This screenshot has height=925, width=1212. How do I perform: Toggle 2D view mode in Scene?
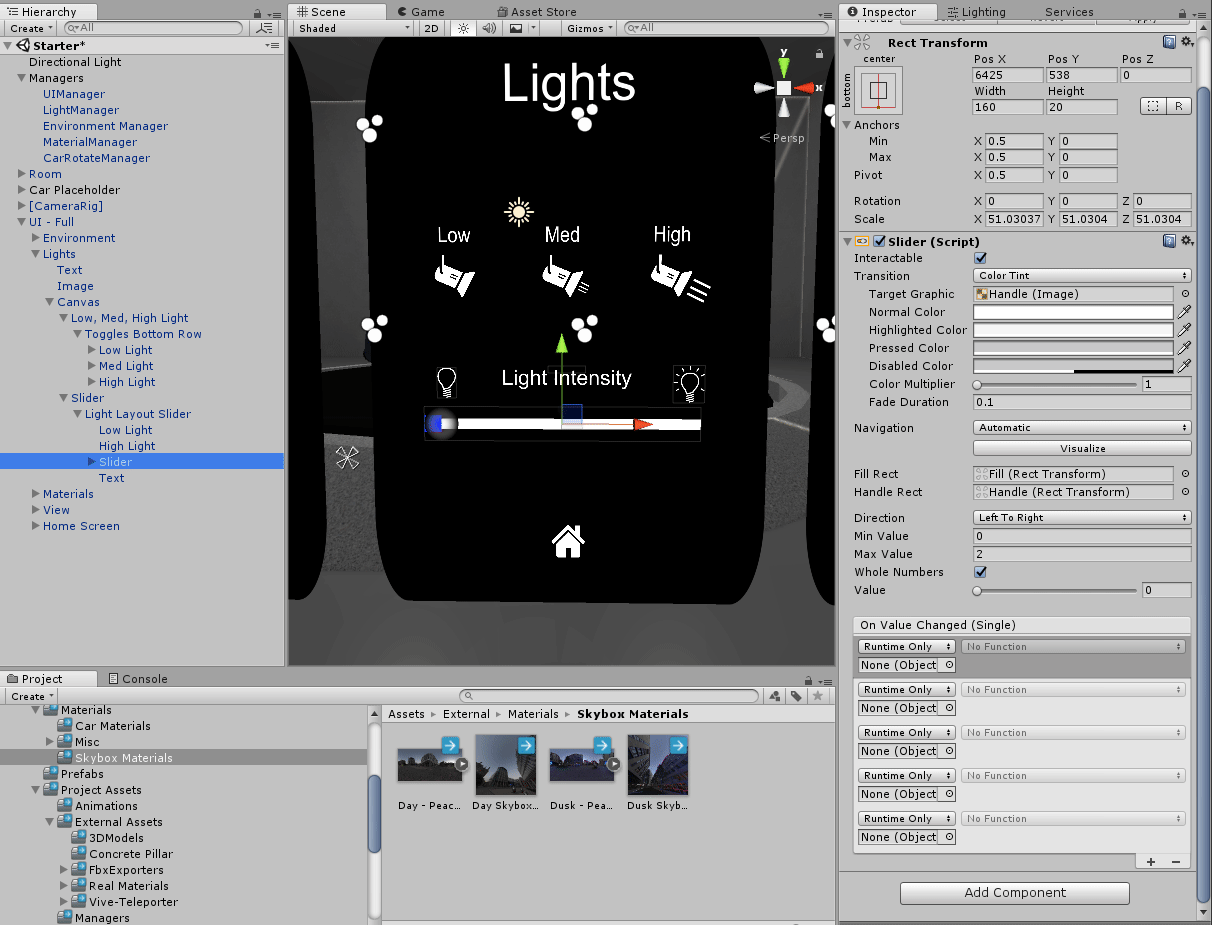click(431, 28)
